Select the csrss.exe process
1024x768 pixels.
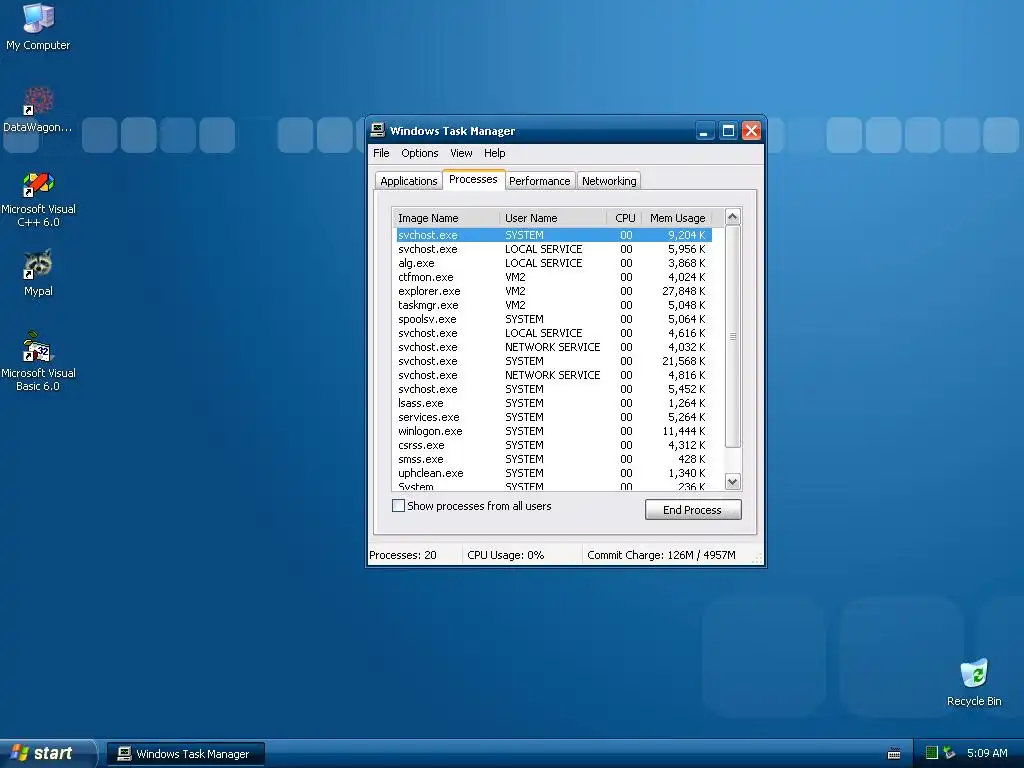(554, 445)
